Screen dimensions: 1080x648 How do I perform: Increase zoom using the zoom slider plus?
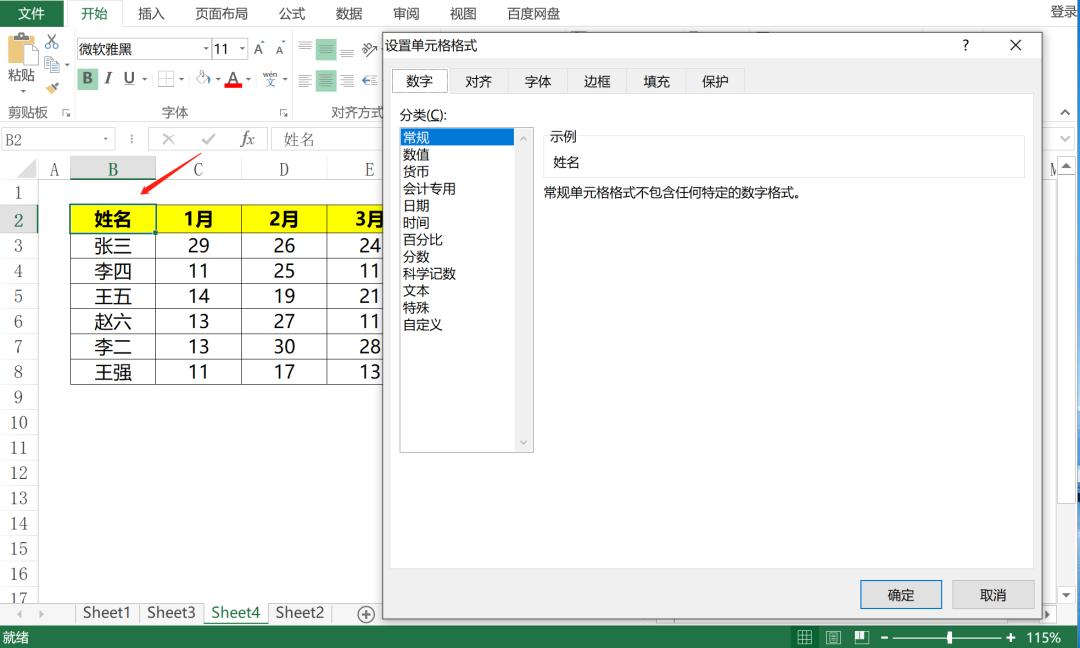1011,637
